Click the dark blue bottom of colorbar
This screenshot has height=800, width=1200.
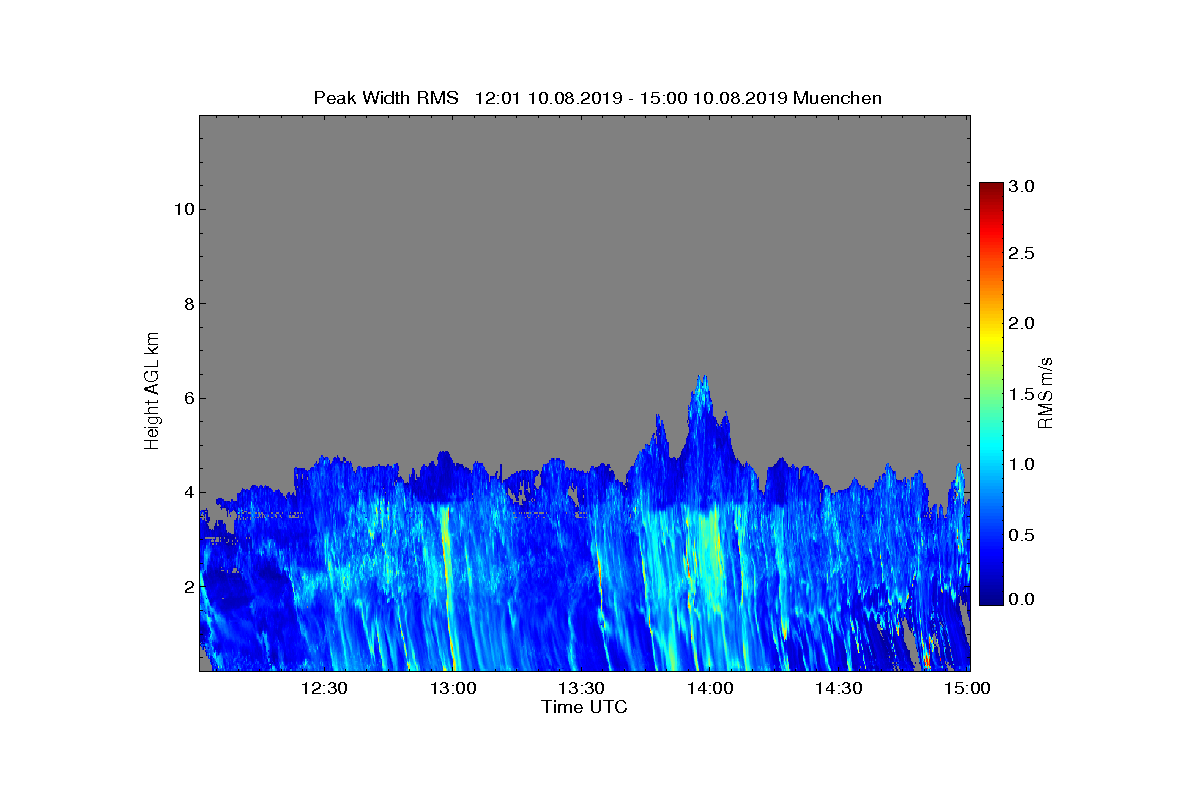point(991,597)
